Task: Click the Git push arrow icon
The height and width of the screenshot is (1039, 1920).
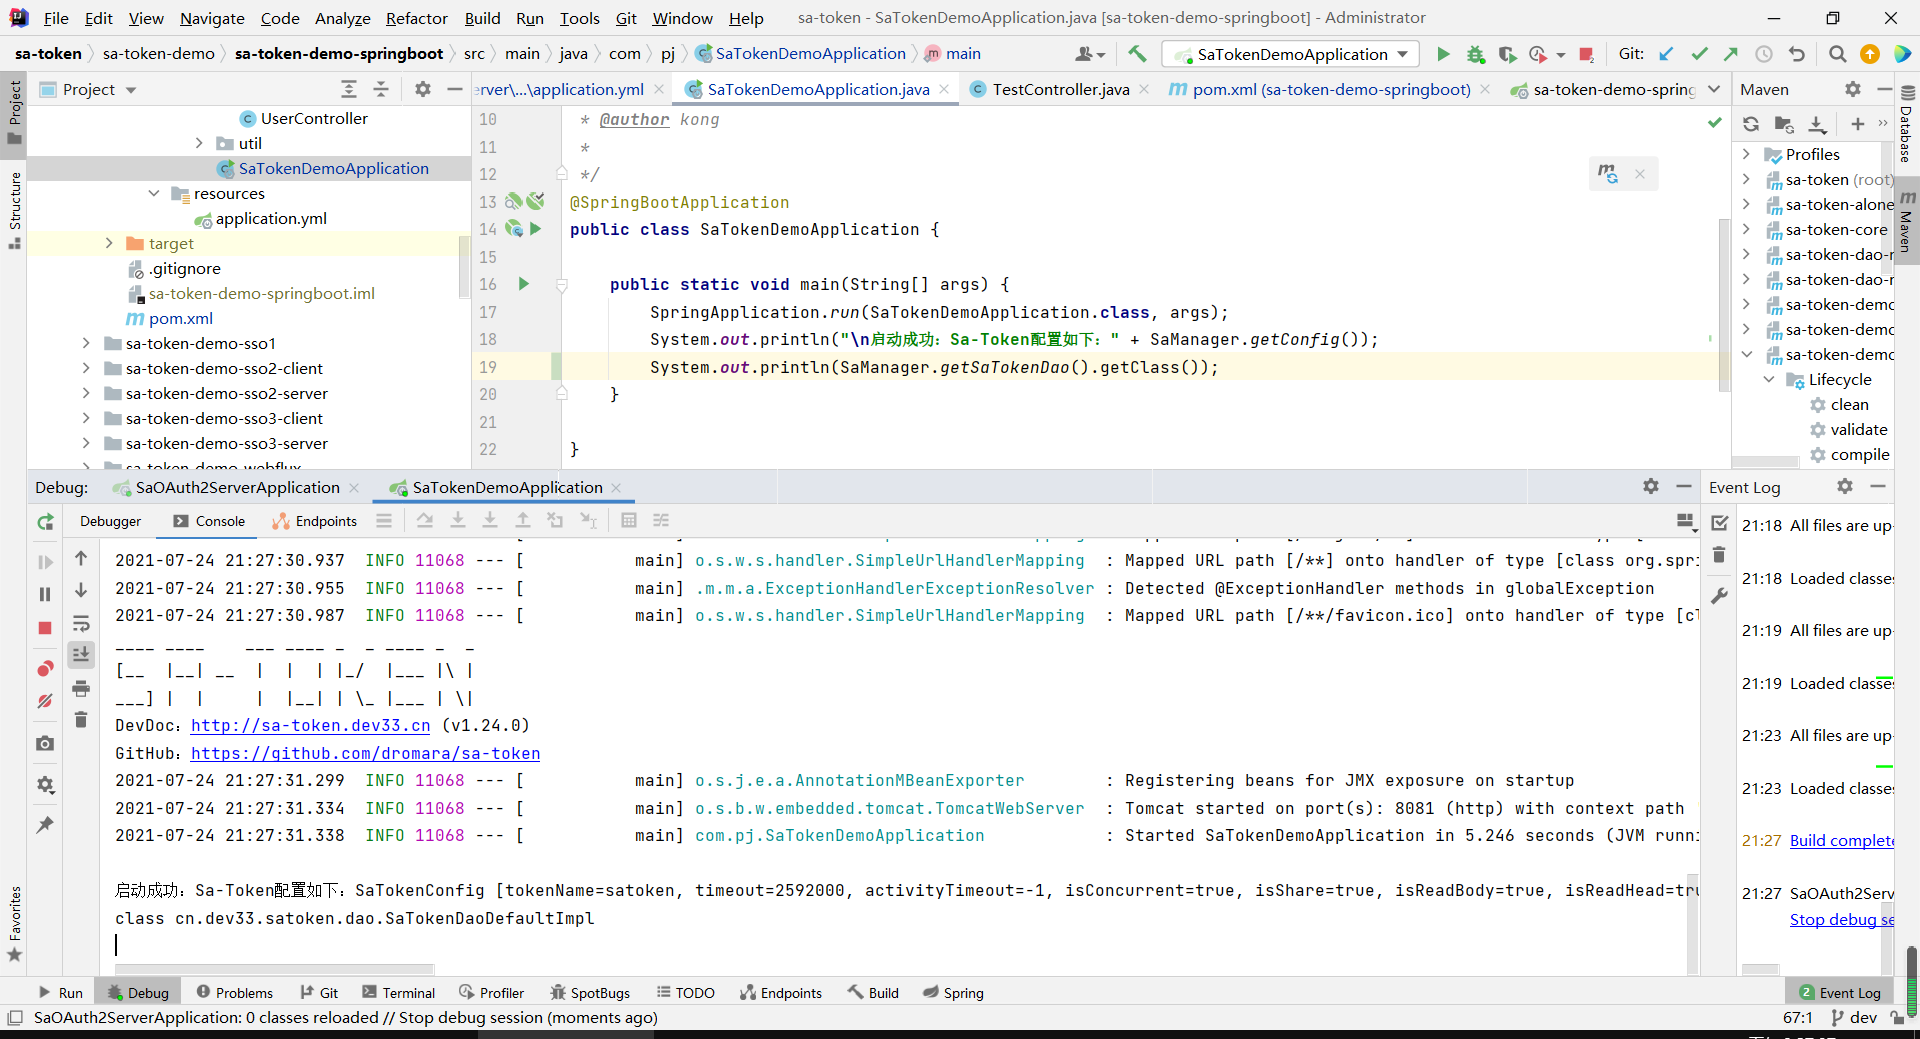Action: click(x=1731, y=54)
